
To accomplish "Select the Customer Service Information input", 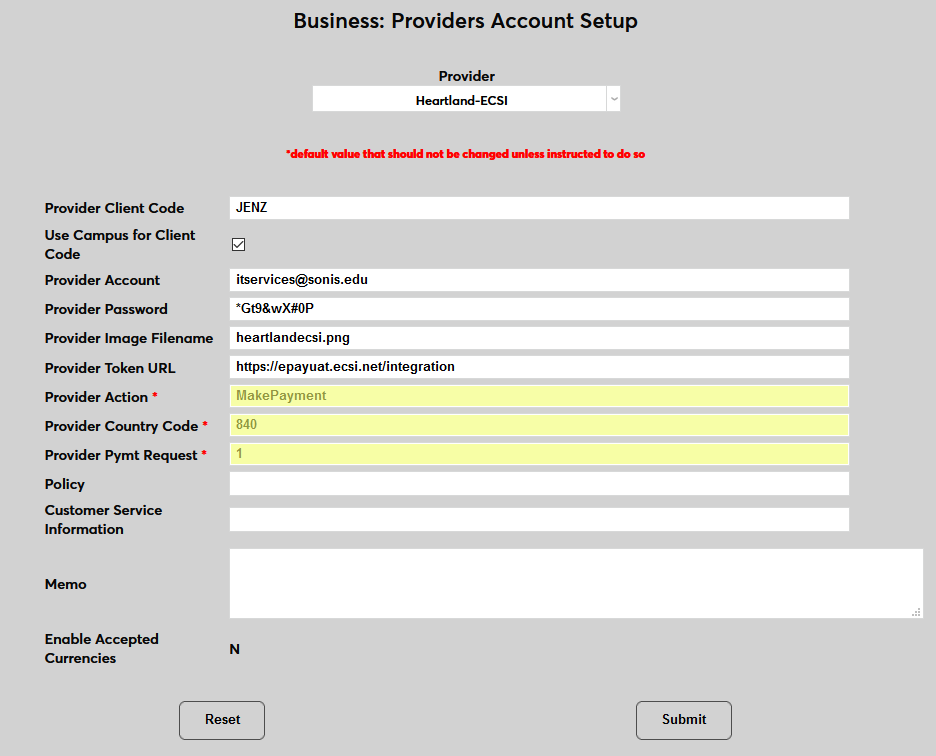I will tap(539, 520).
